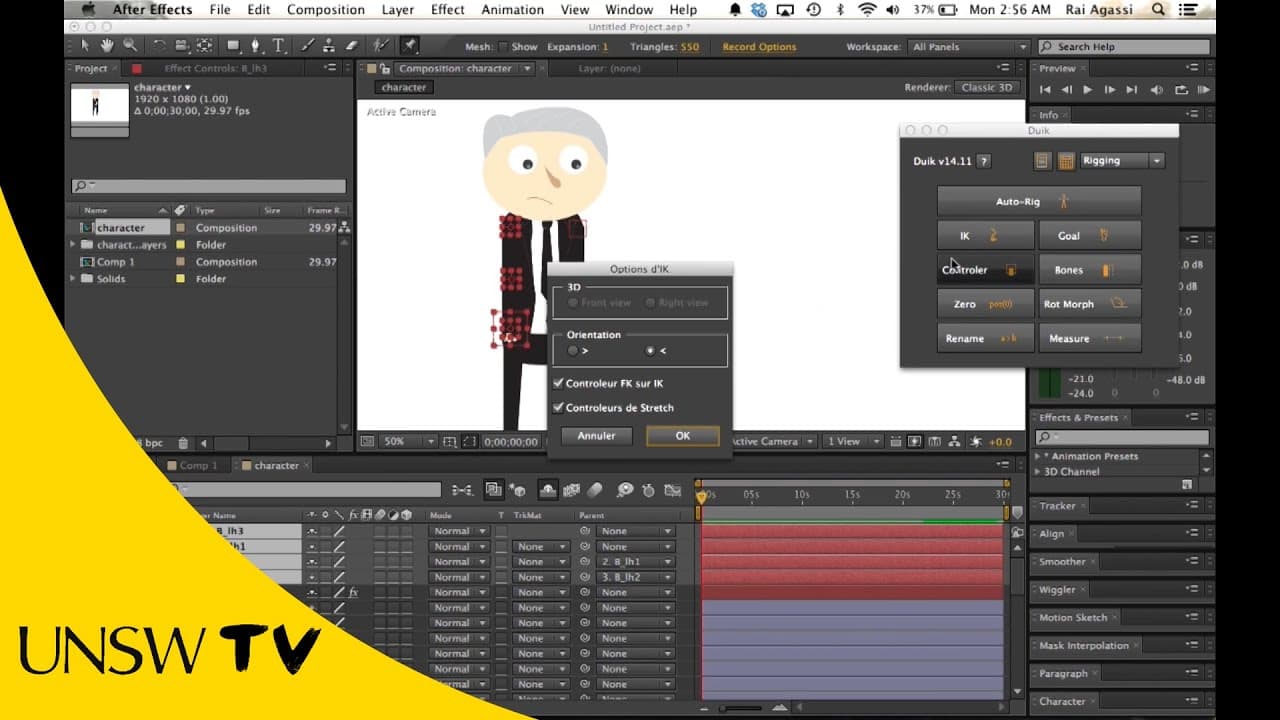Image resolution: width=1280 pixels, height=720 pixels.
Task: Select the Eraser tool
Action: pyautogui.click(x=351, y=46)
